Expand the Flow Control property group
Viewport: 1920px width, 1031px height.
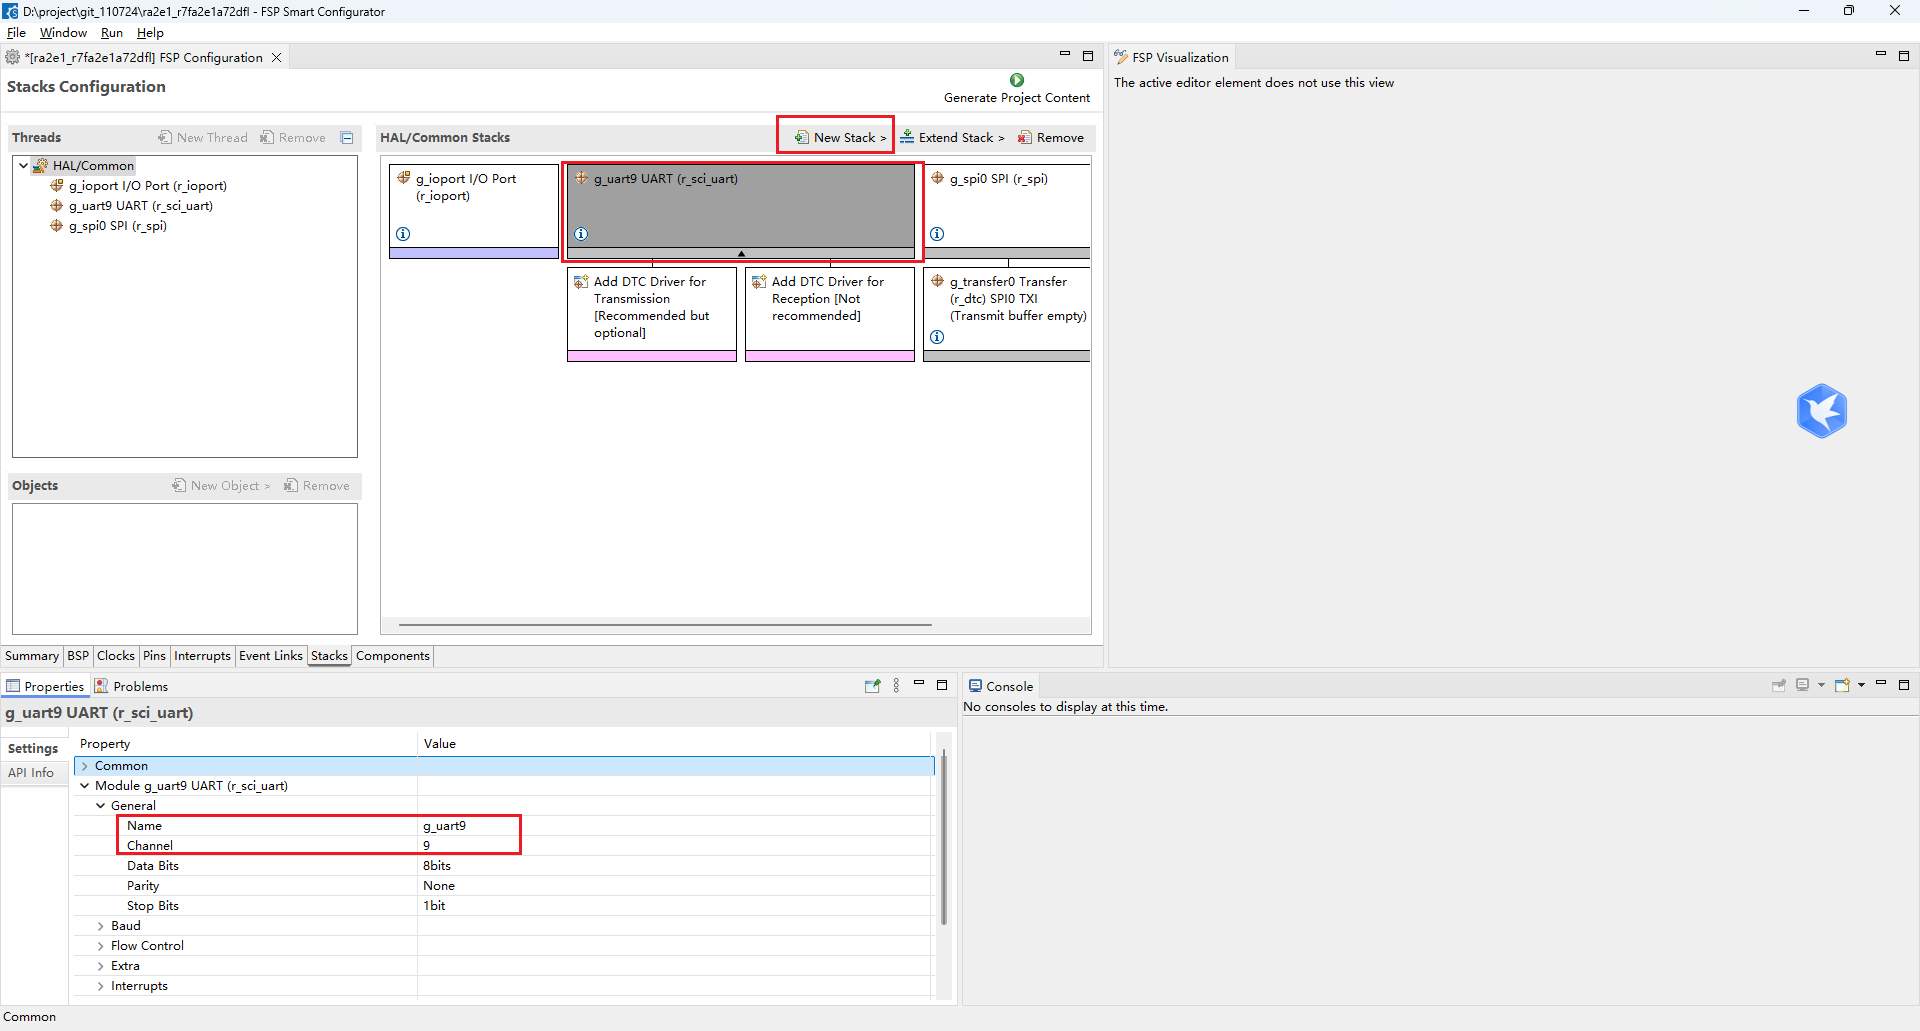click(x=101, y=946)
